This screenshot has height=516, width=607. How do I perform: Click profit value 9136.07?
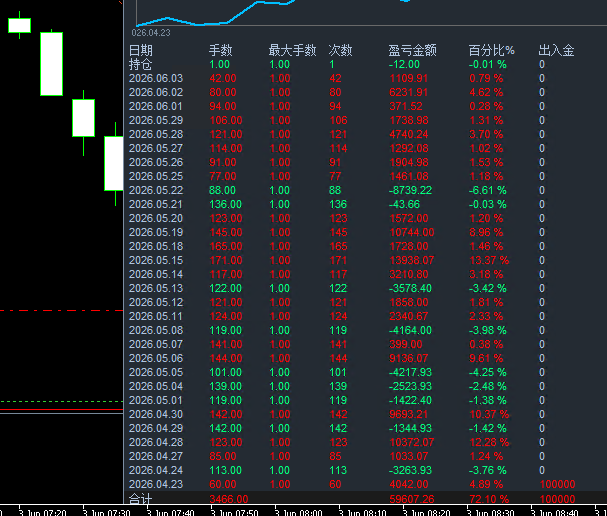tap(408, 358)
